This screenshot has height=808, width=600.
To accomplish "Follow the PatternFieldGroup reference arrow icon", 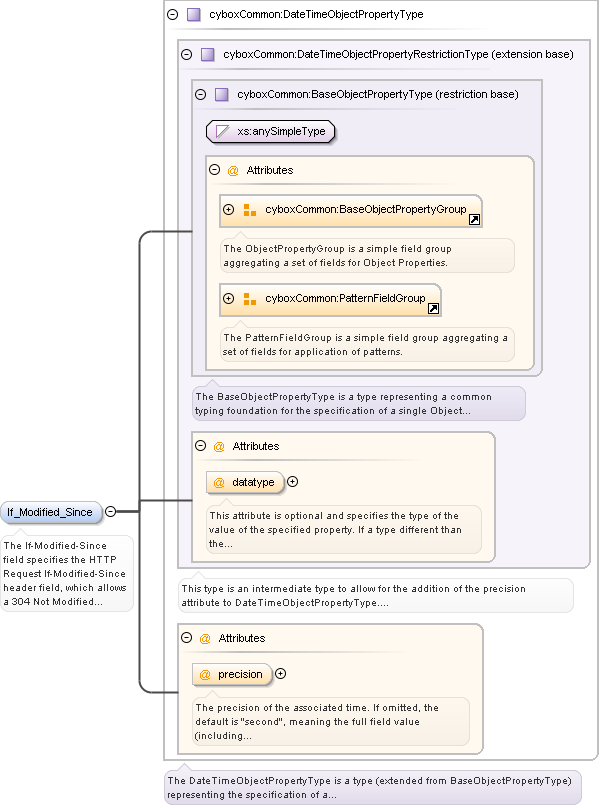I will (433, 308).
